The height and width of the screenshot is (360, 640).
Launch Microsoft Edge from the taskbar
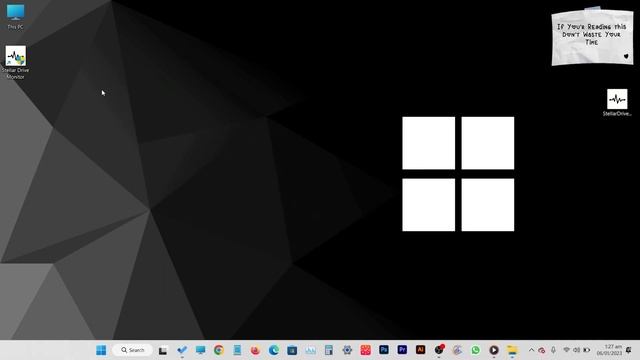(x=274, y=350)
